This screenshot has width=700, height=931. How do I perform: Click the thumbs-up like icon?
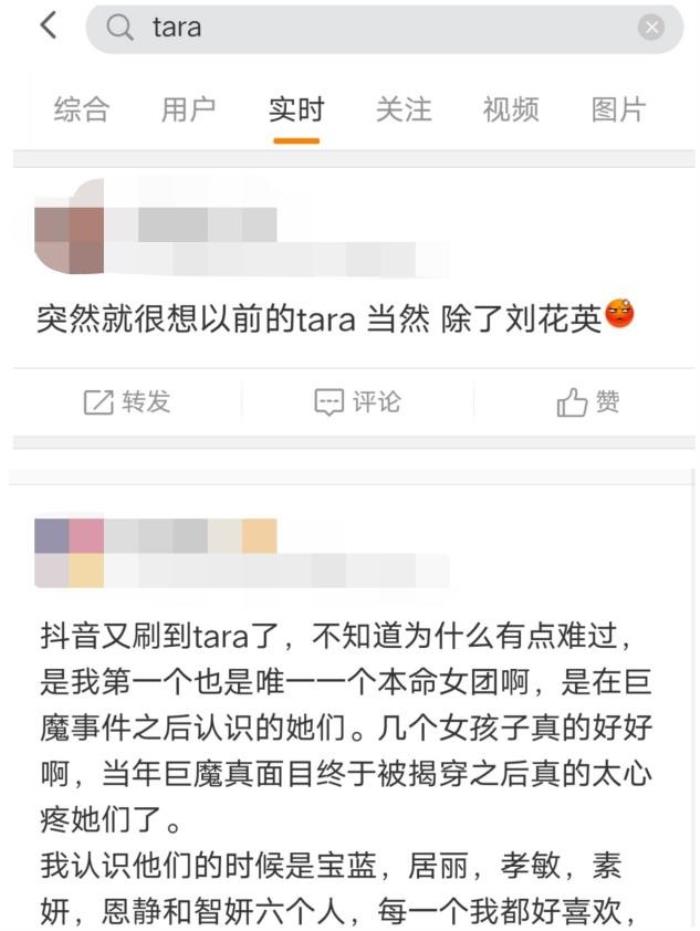[x=572, y=403]
